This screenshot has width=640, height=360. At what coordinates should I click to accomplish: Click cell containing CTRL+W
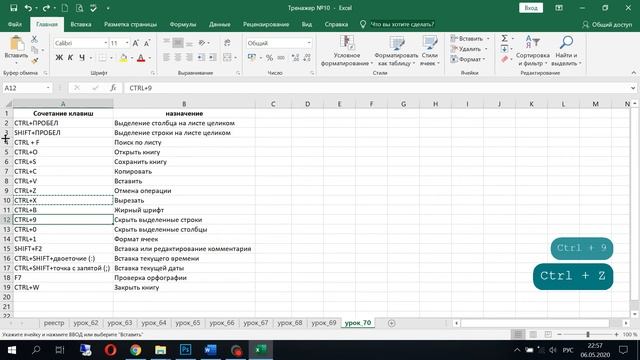[63, 287]
